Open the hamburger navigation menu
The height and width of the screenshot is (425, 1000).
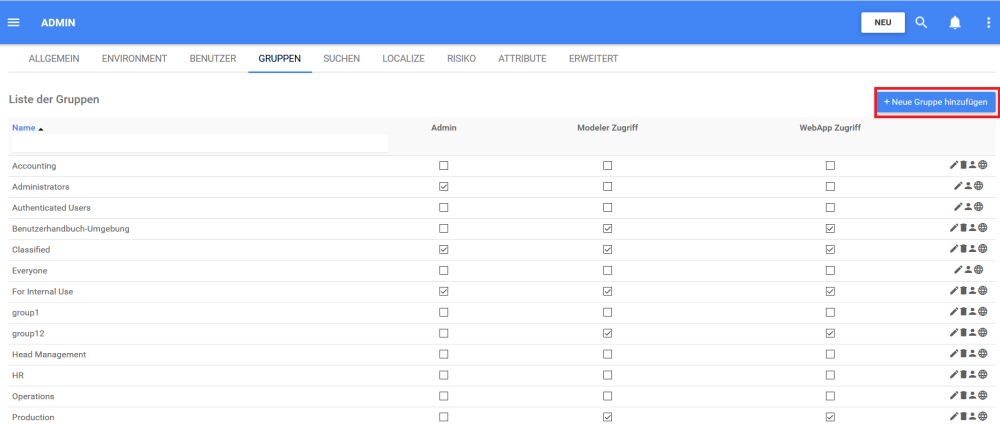click(14, 22)
